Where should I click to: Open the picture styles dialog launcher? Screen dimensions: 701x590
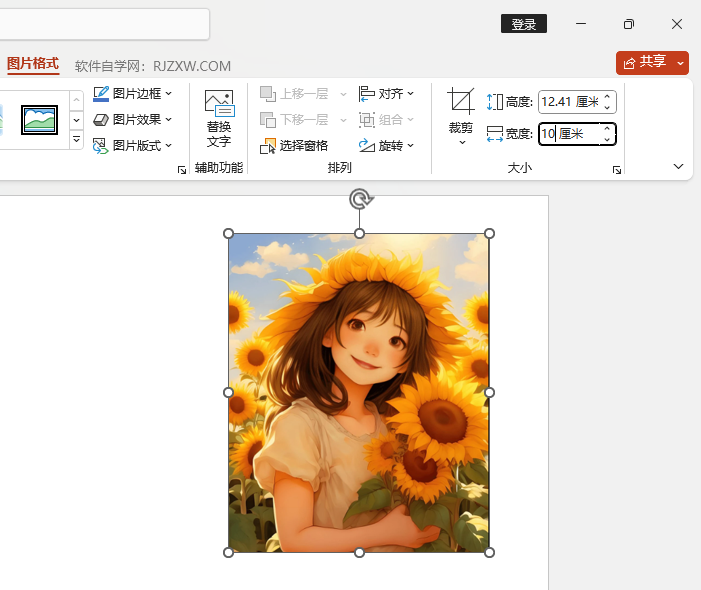click(182, 170)
